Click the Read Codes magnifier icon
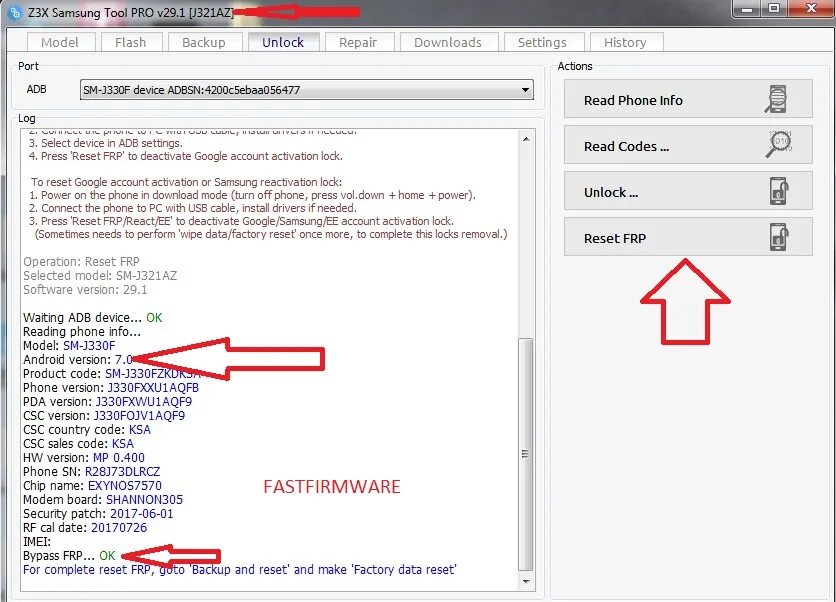 [x=778, y=145]
